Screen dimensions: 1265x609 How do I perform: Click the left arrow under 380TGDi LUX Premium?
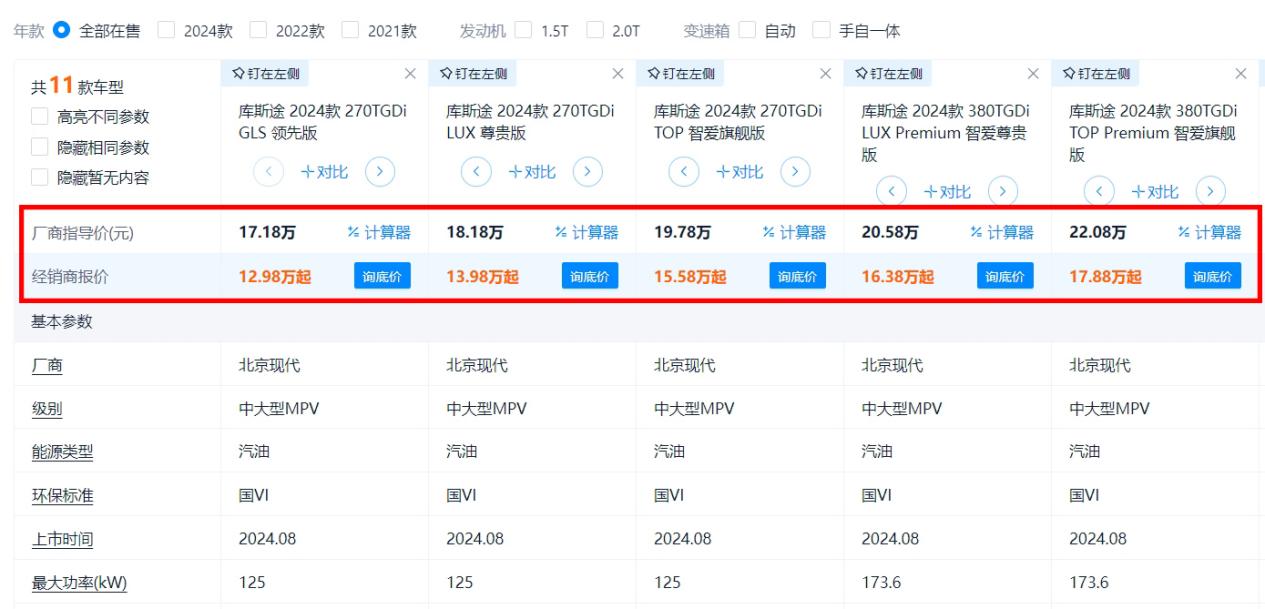click(x=892, y=191)
